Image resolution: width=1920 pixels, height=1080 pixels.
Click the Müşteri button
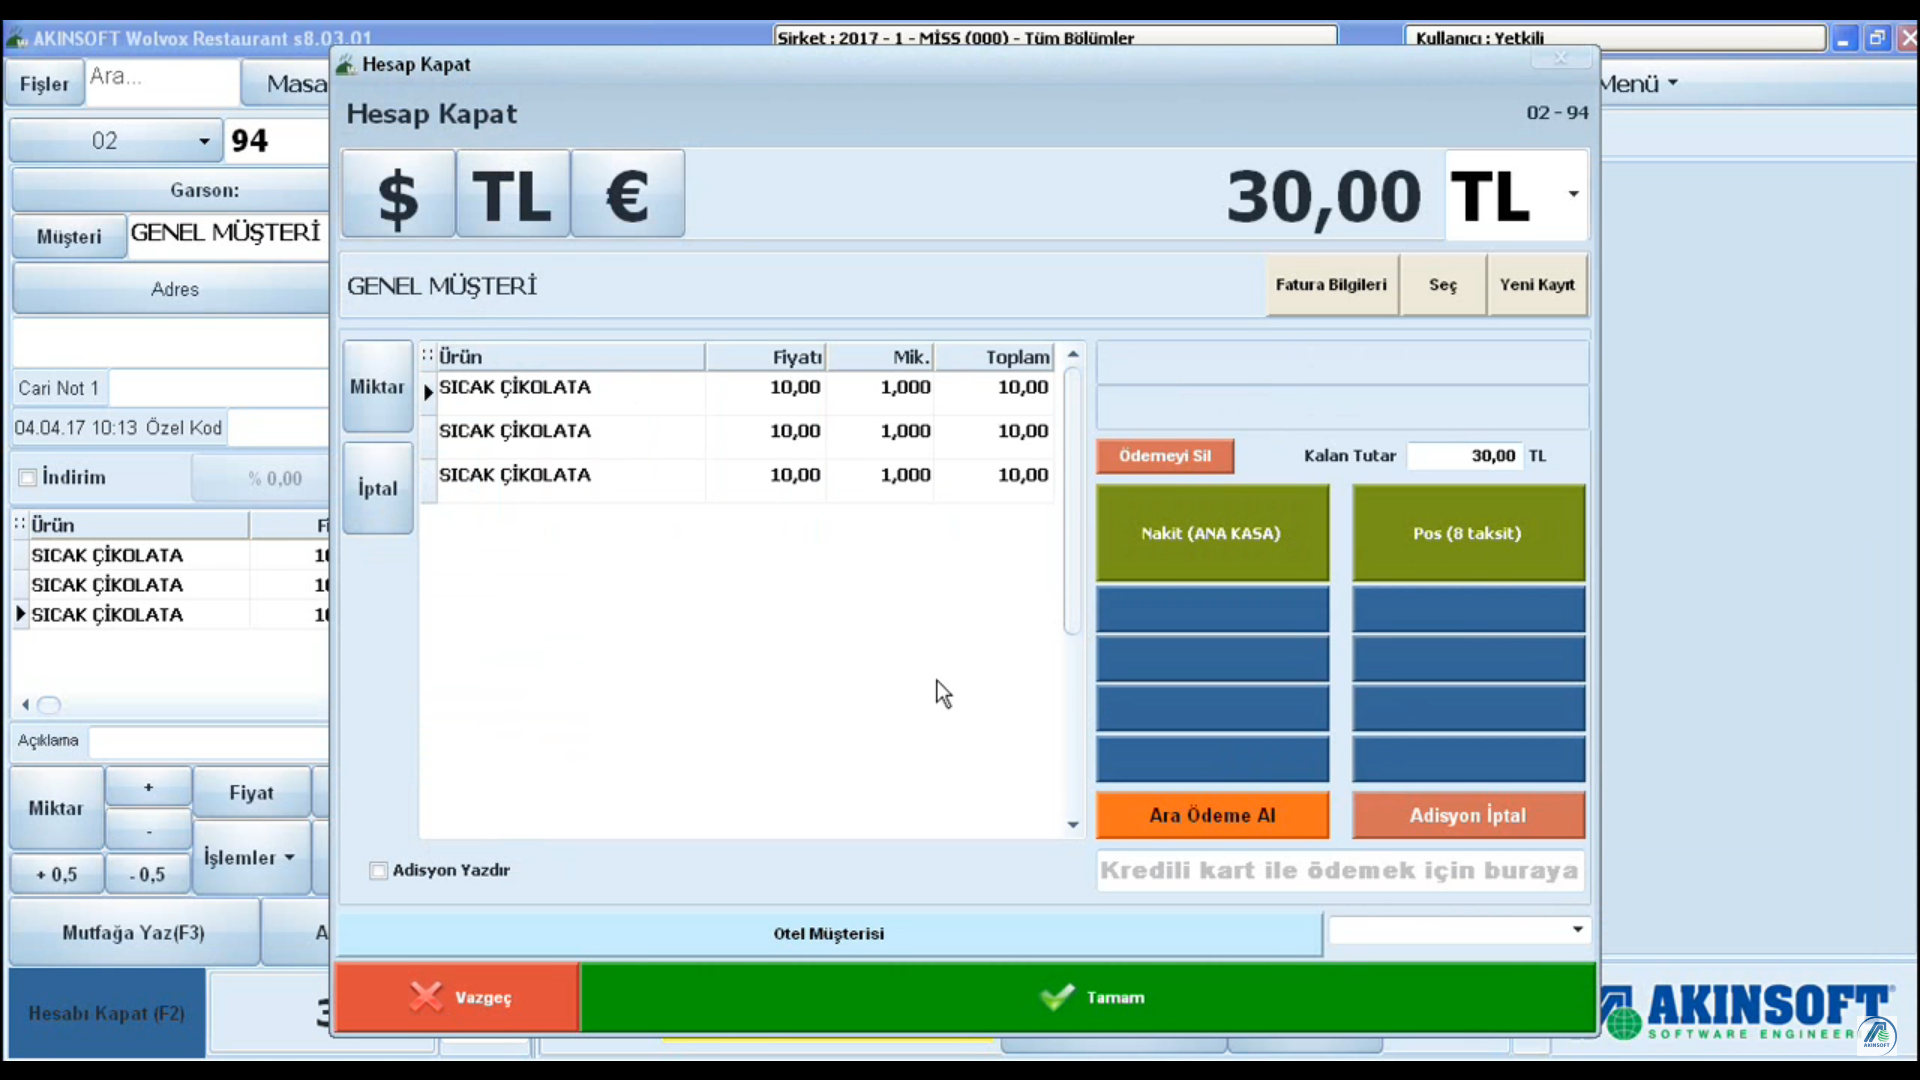[x=69, y=237]
